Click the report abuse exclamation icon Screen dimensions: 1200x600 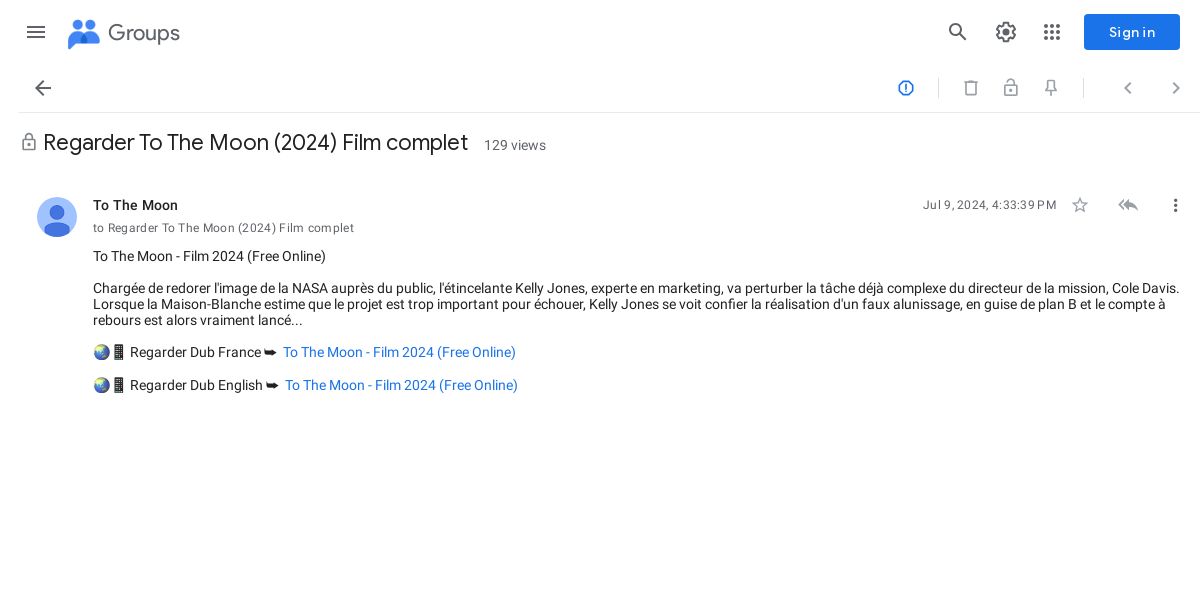906,88
